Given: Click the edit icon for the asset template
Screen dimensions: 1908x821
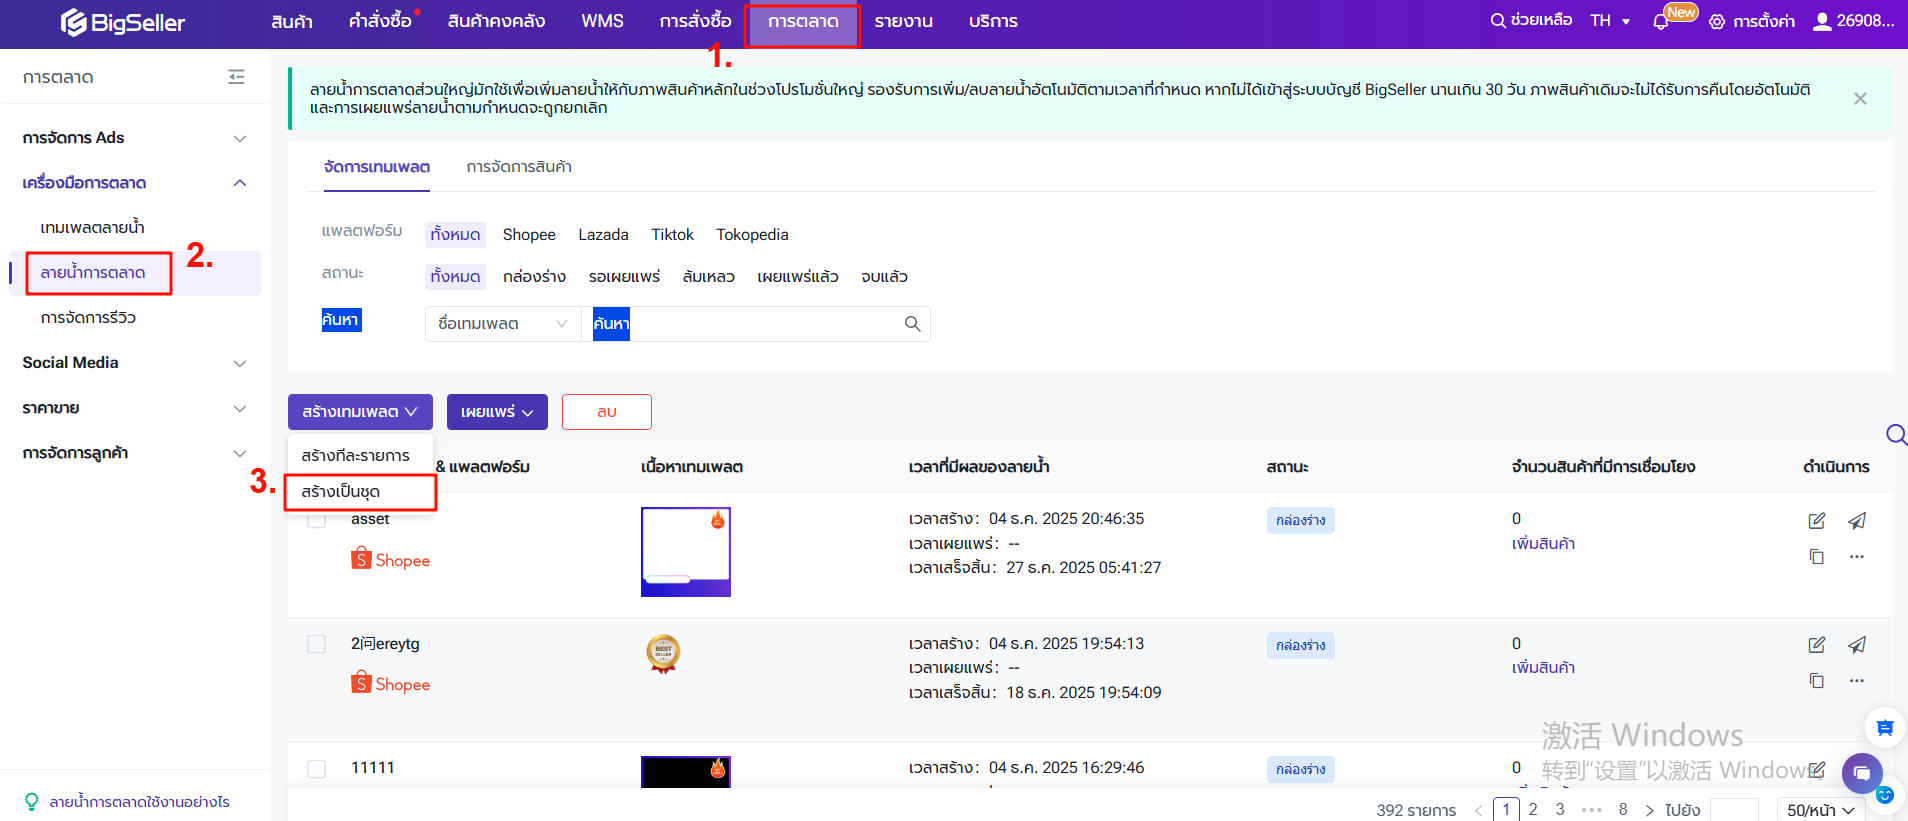Looking at the screenshot, I should pos(1816,521).
